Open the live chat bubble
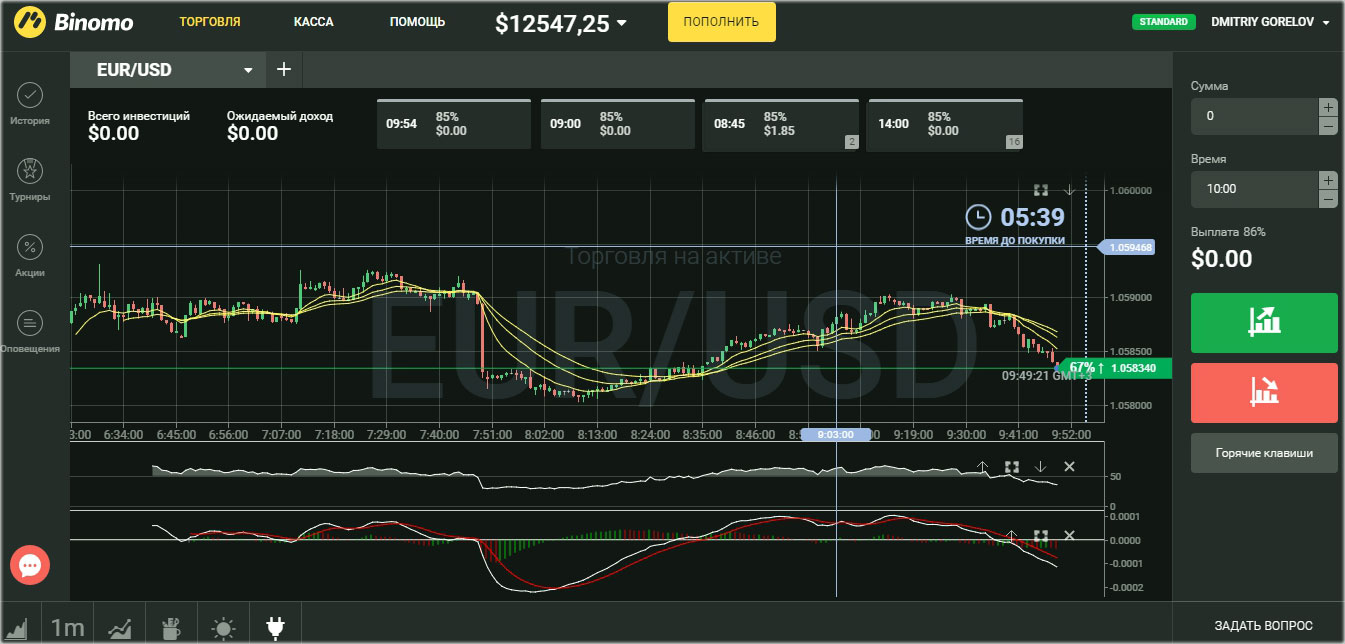Image resolution: width=1345 pixels, height=644 pixels. coord(30,566)
